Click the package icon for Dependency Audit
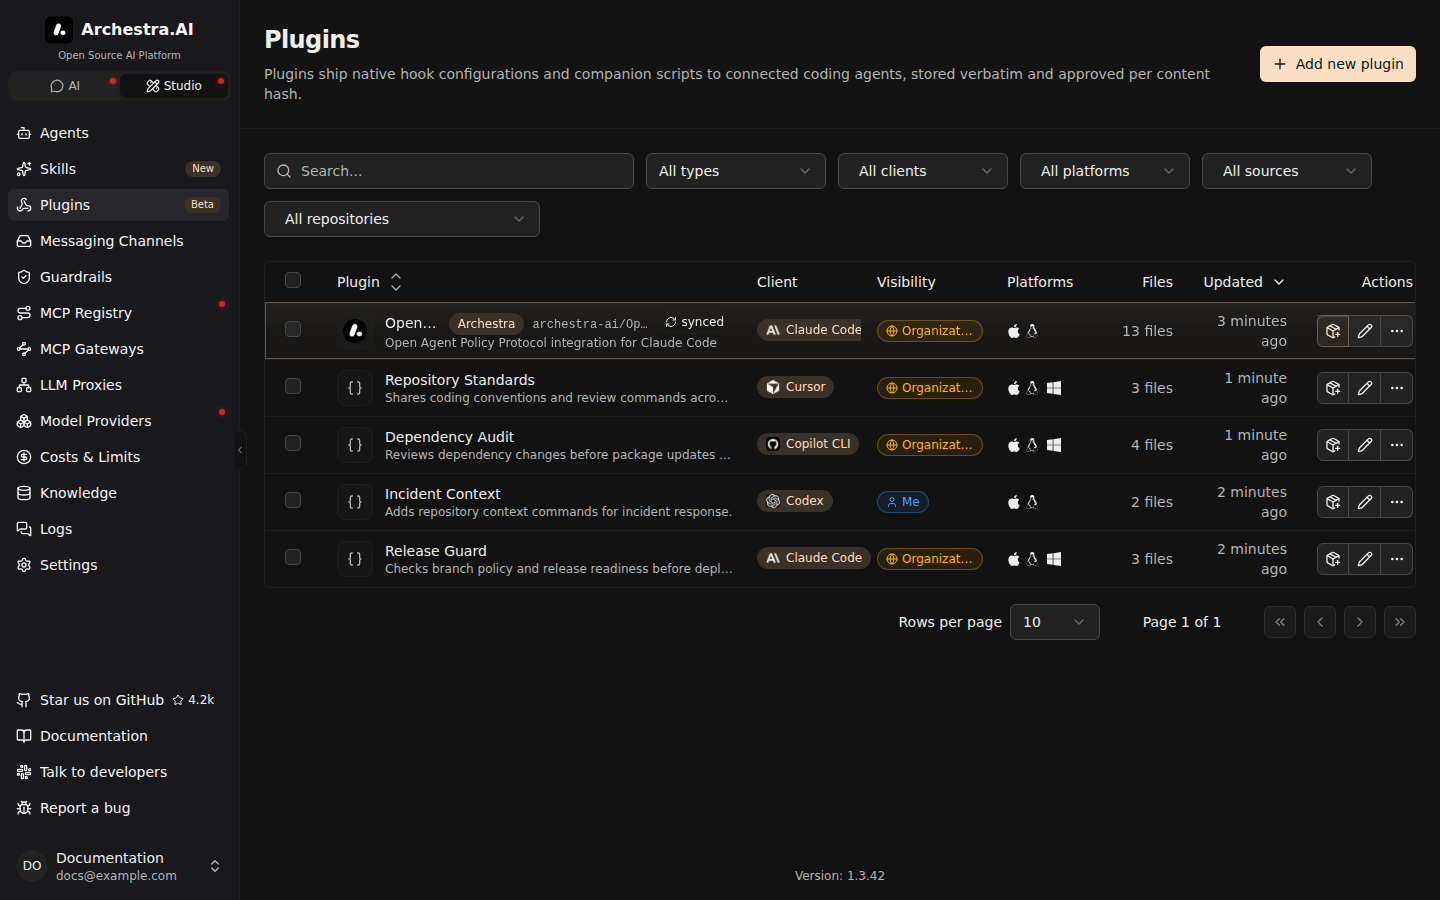 point(1333,445)
